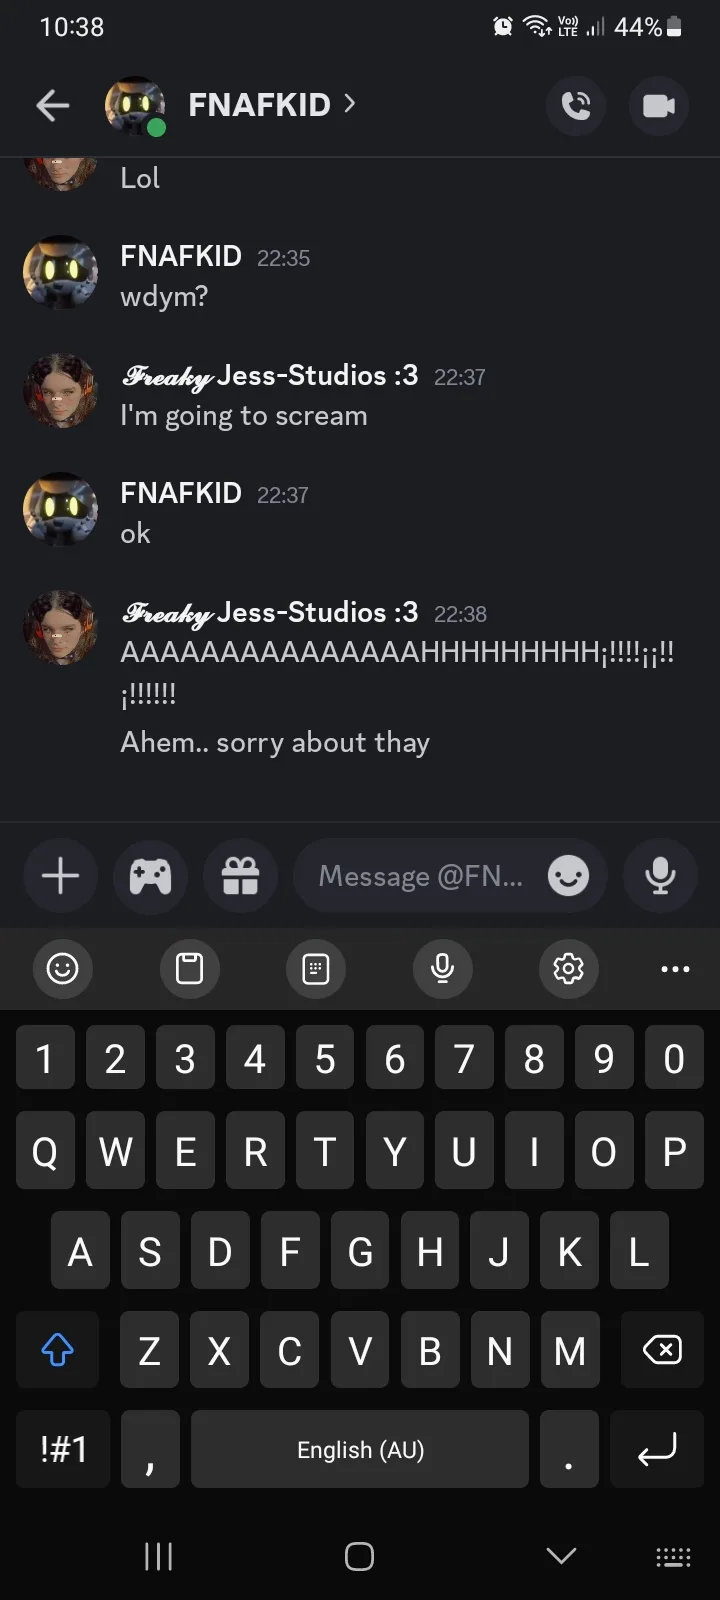
Task: Start a video call with FNAFKID
Action: [x=659, y=105]
